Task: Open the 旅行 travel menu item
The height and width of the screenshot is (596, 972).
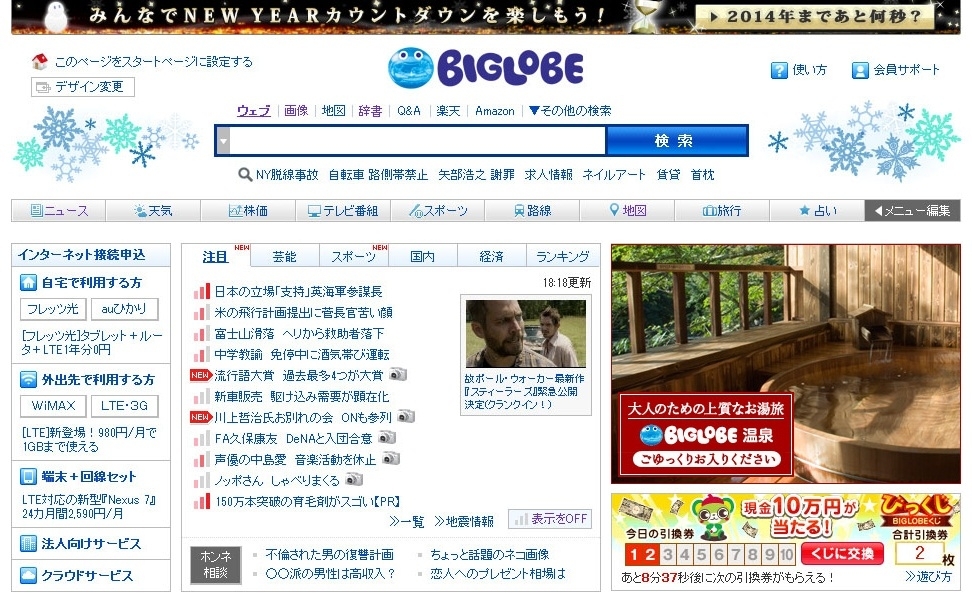Action: (722, 211)
